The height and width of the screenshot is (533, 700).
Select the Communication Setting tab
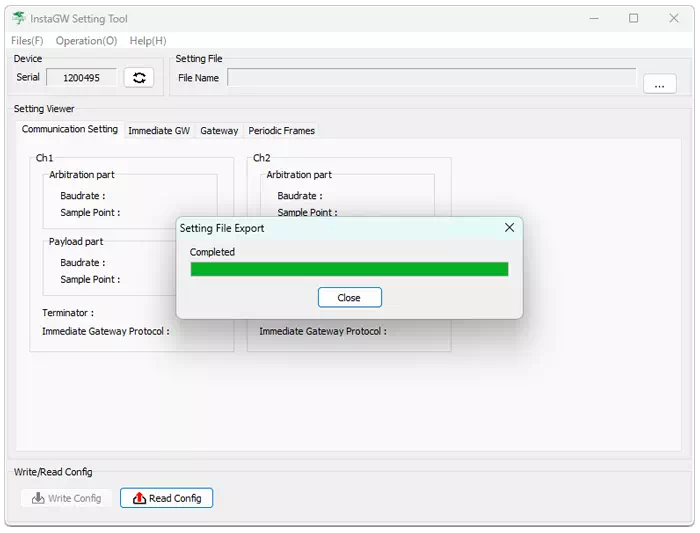[x=70, y=130]
